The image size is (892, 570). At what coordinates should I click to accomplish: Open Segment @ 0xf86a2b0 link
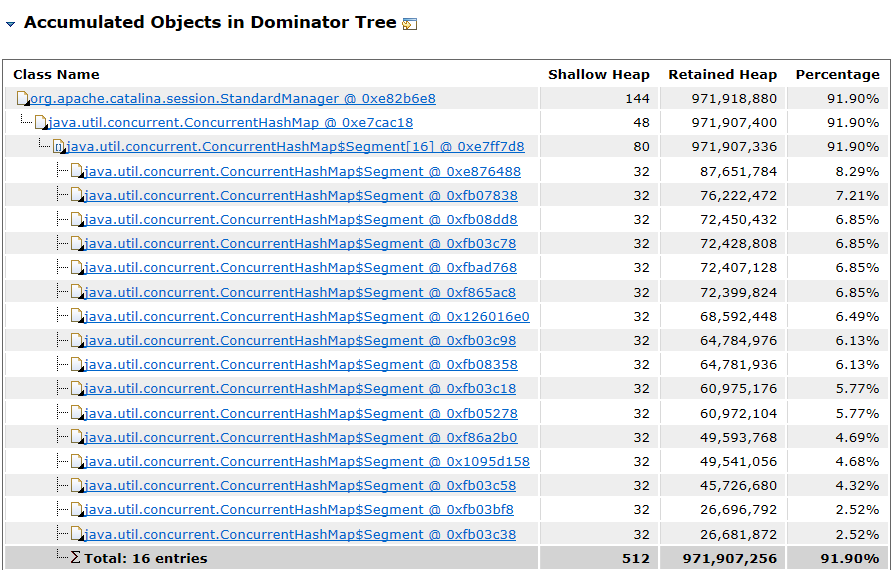coord(301,437)
